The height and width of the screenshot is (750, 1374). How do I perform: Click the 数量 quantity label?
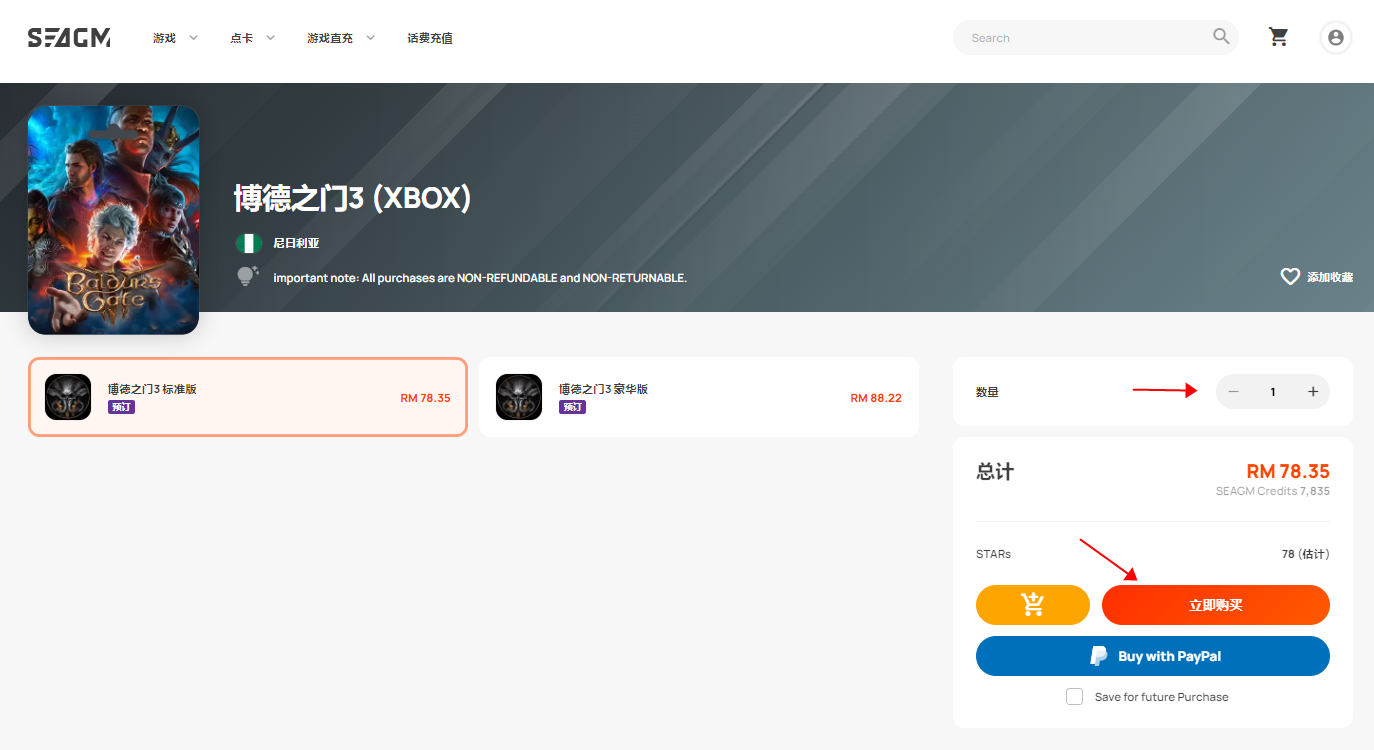(x=987, y=392)
